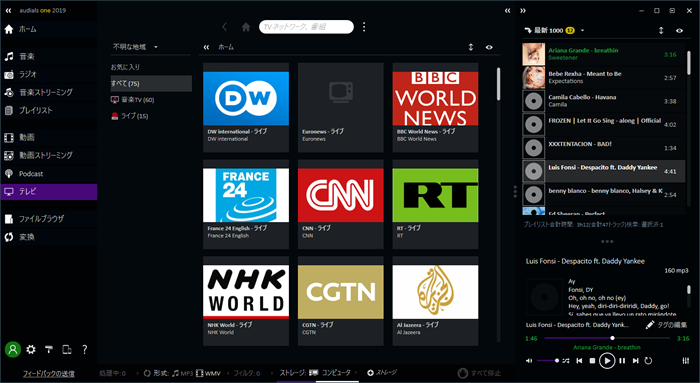
Task: Open the devices icon next to help
Action: pos(67,350)
